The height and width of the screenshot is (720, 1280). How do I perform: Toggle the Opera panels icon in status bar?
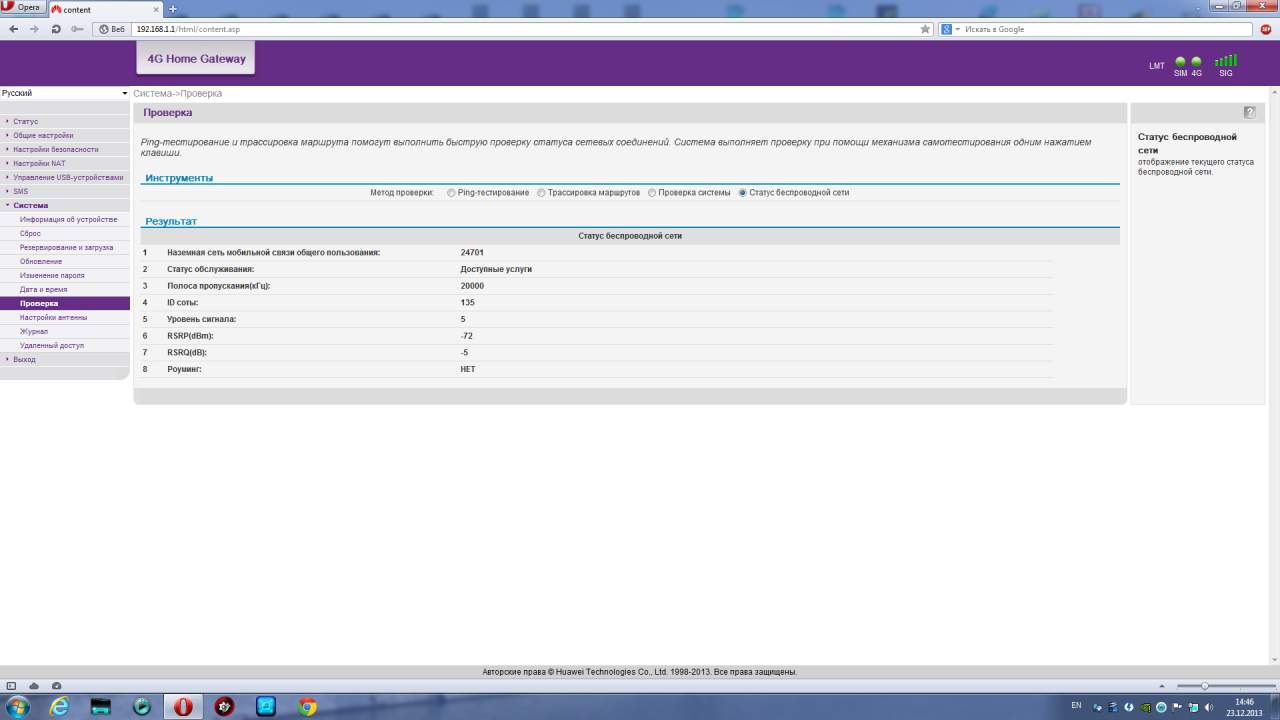click(11, 686)
